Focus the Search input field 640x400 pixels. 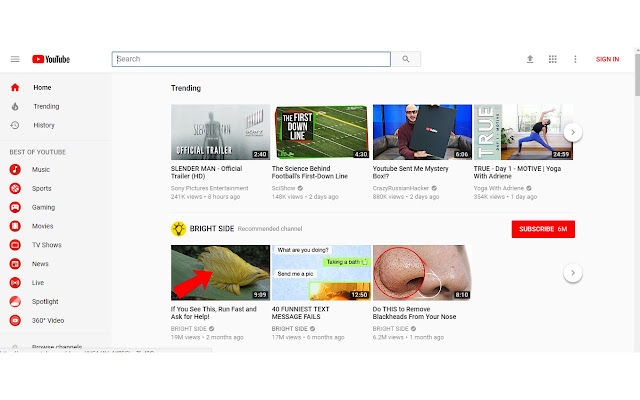click(x=251, y=59)
